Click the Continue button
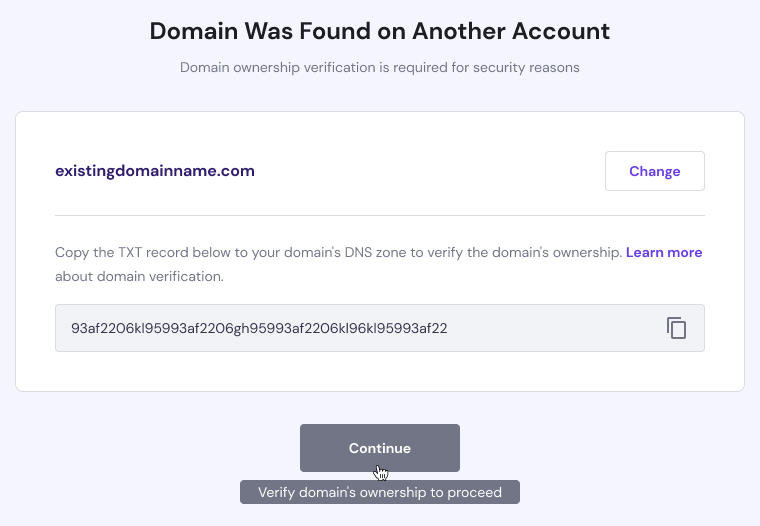Viewport: 760px width, 526px height. click(x=380, y=448)
